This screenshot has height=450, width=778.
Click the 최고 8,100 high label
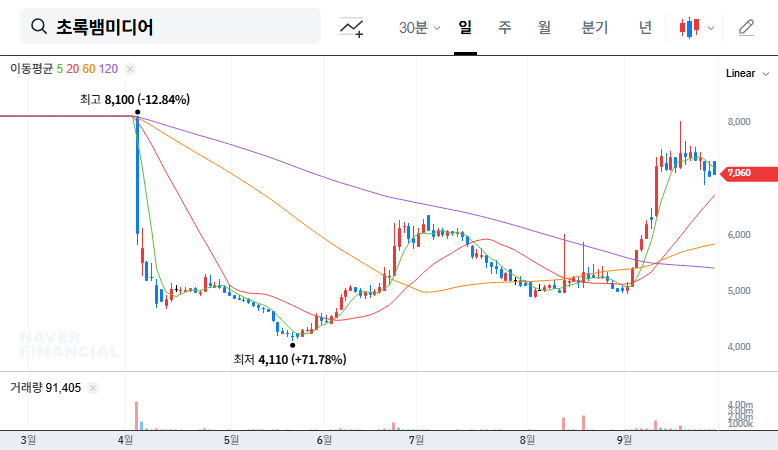[x=134, y=100]
